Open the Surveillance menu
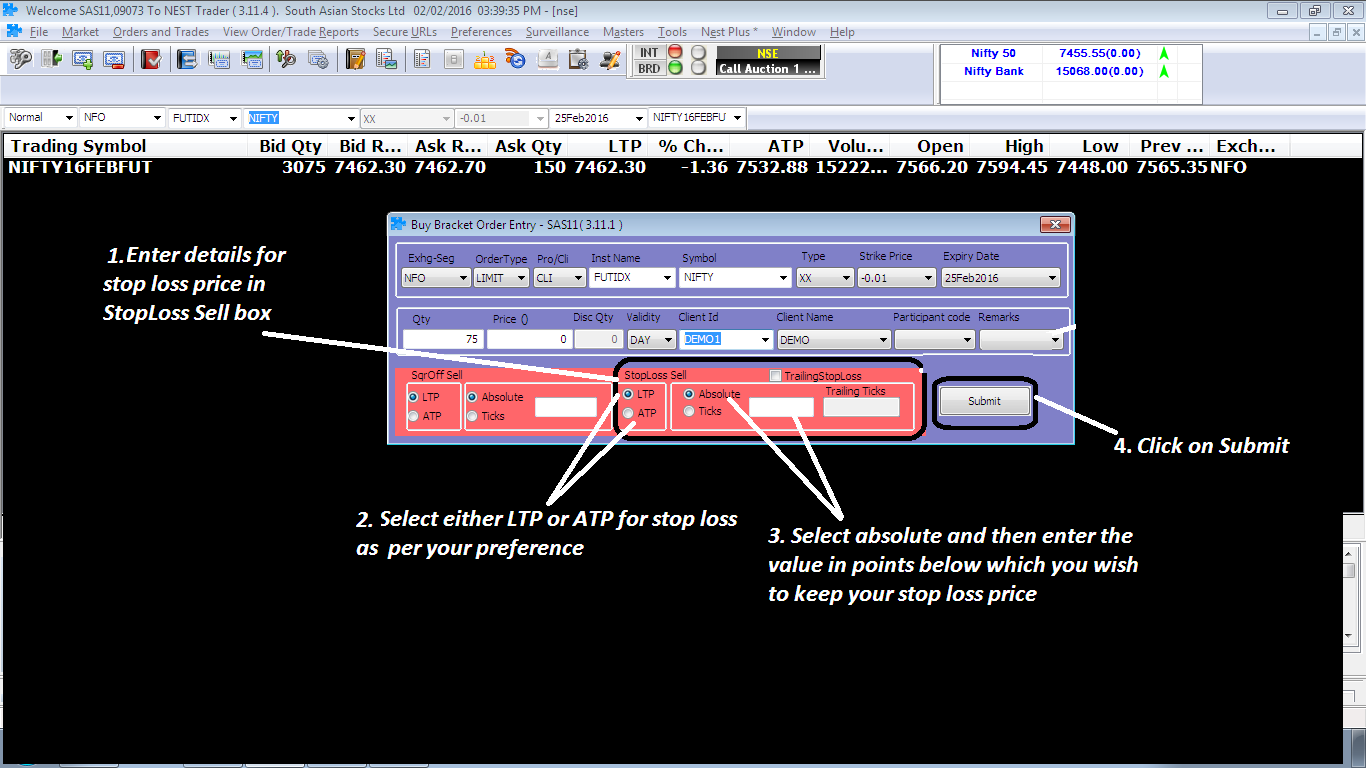 557,32
